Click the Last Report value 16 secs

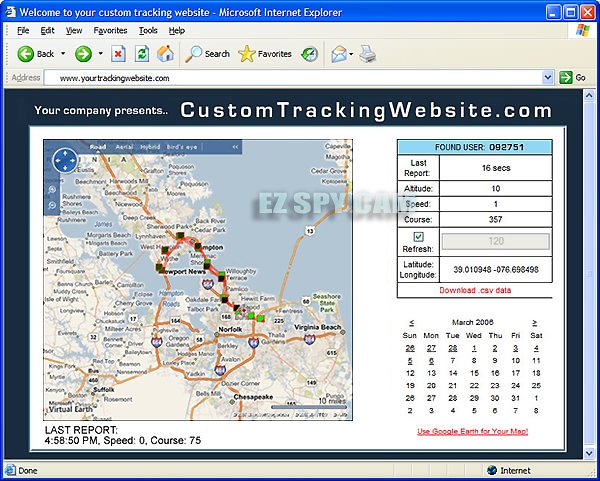[x=496, y=168]
